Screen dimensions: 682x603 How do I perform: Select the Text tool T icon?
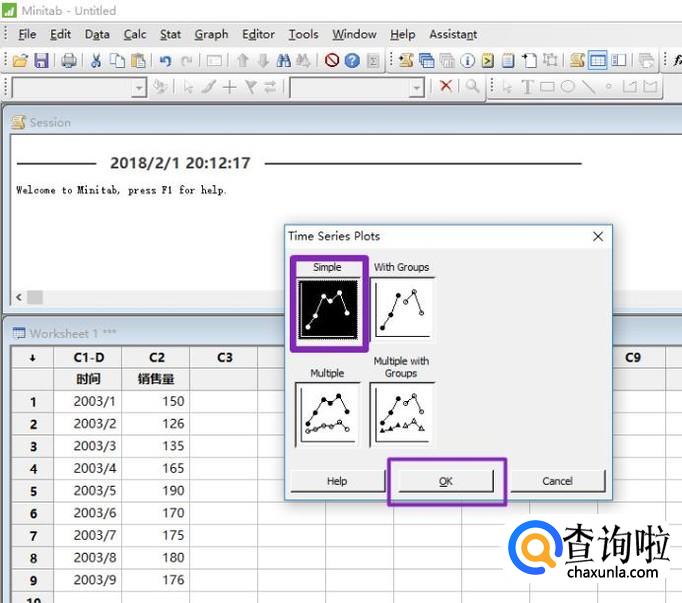coord(527,87)
